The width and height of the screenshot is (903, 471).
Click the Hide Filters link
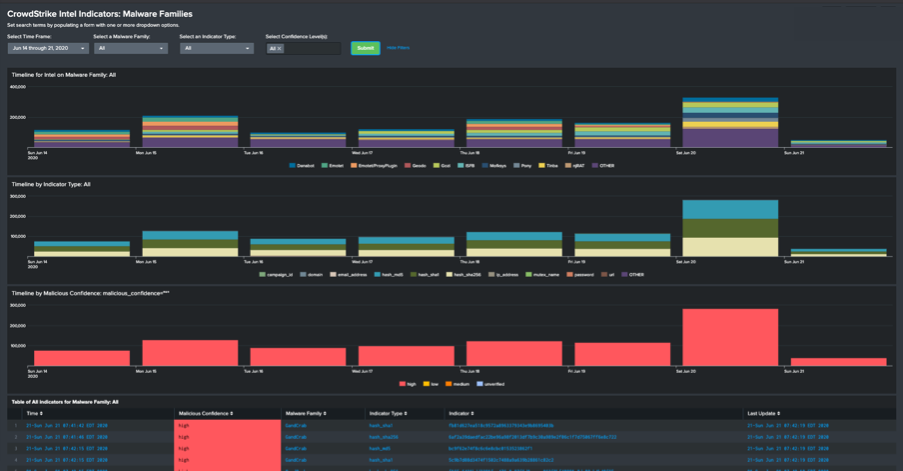(x=398, y=48)
